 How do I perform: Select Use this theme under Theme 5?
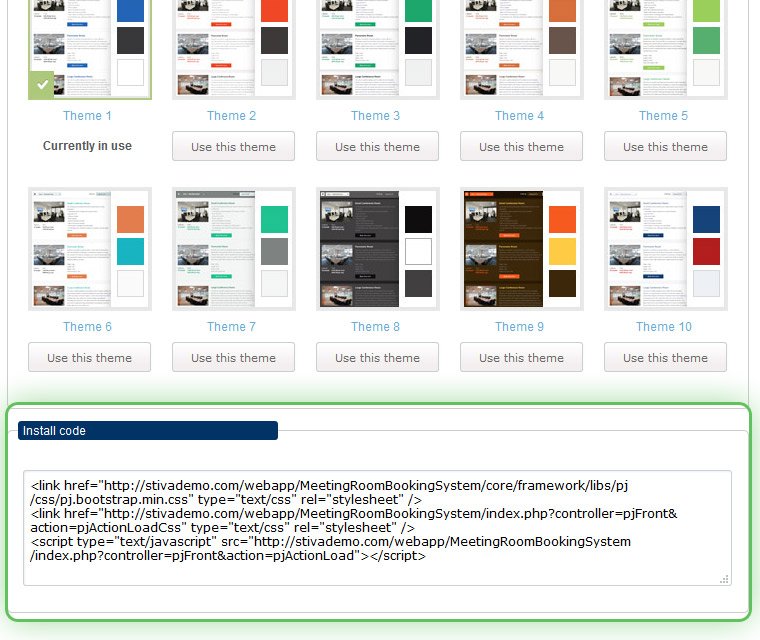coord(665,146)
